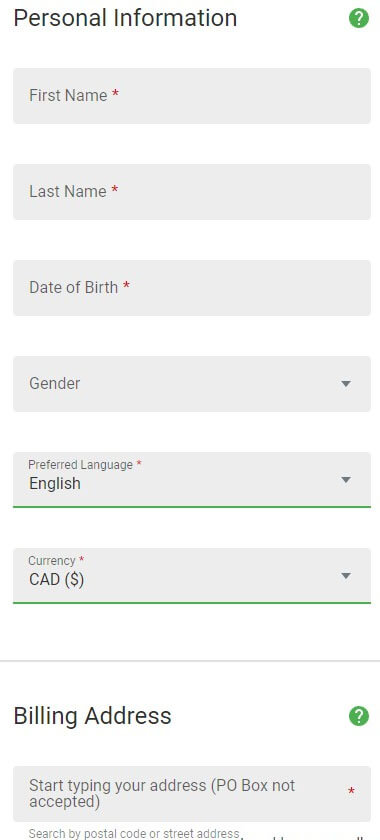Screen dimensions: 380x840
Task: Click the Preferred Language dropdown arrow
Action: point(346,479)
